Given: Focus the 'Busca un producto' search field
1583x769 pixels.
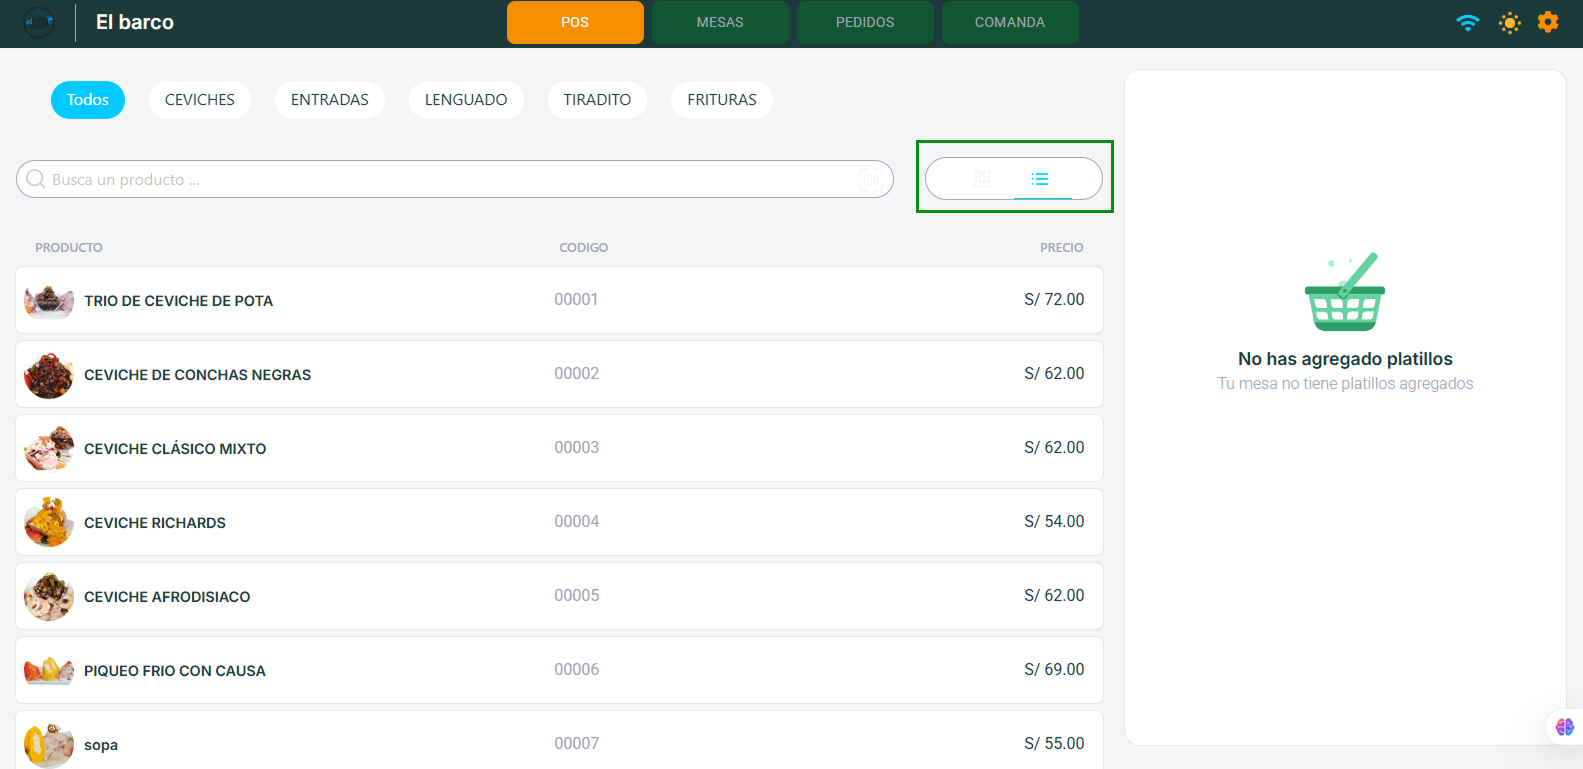Looking at the screenshot, I should coord(450,180).
